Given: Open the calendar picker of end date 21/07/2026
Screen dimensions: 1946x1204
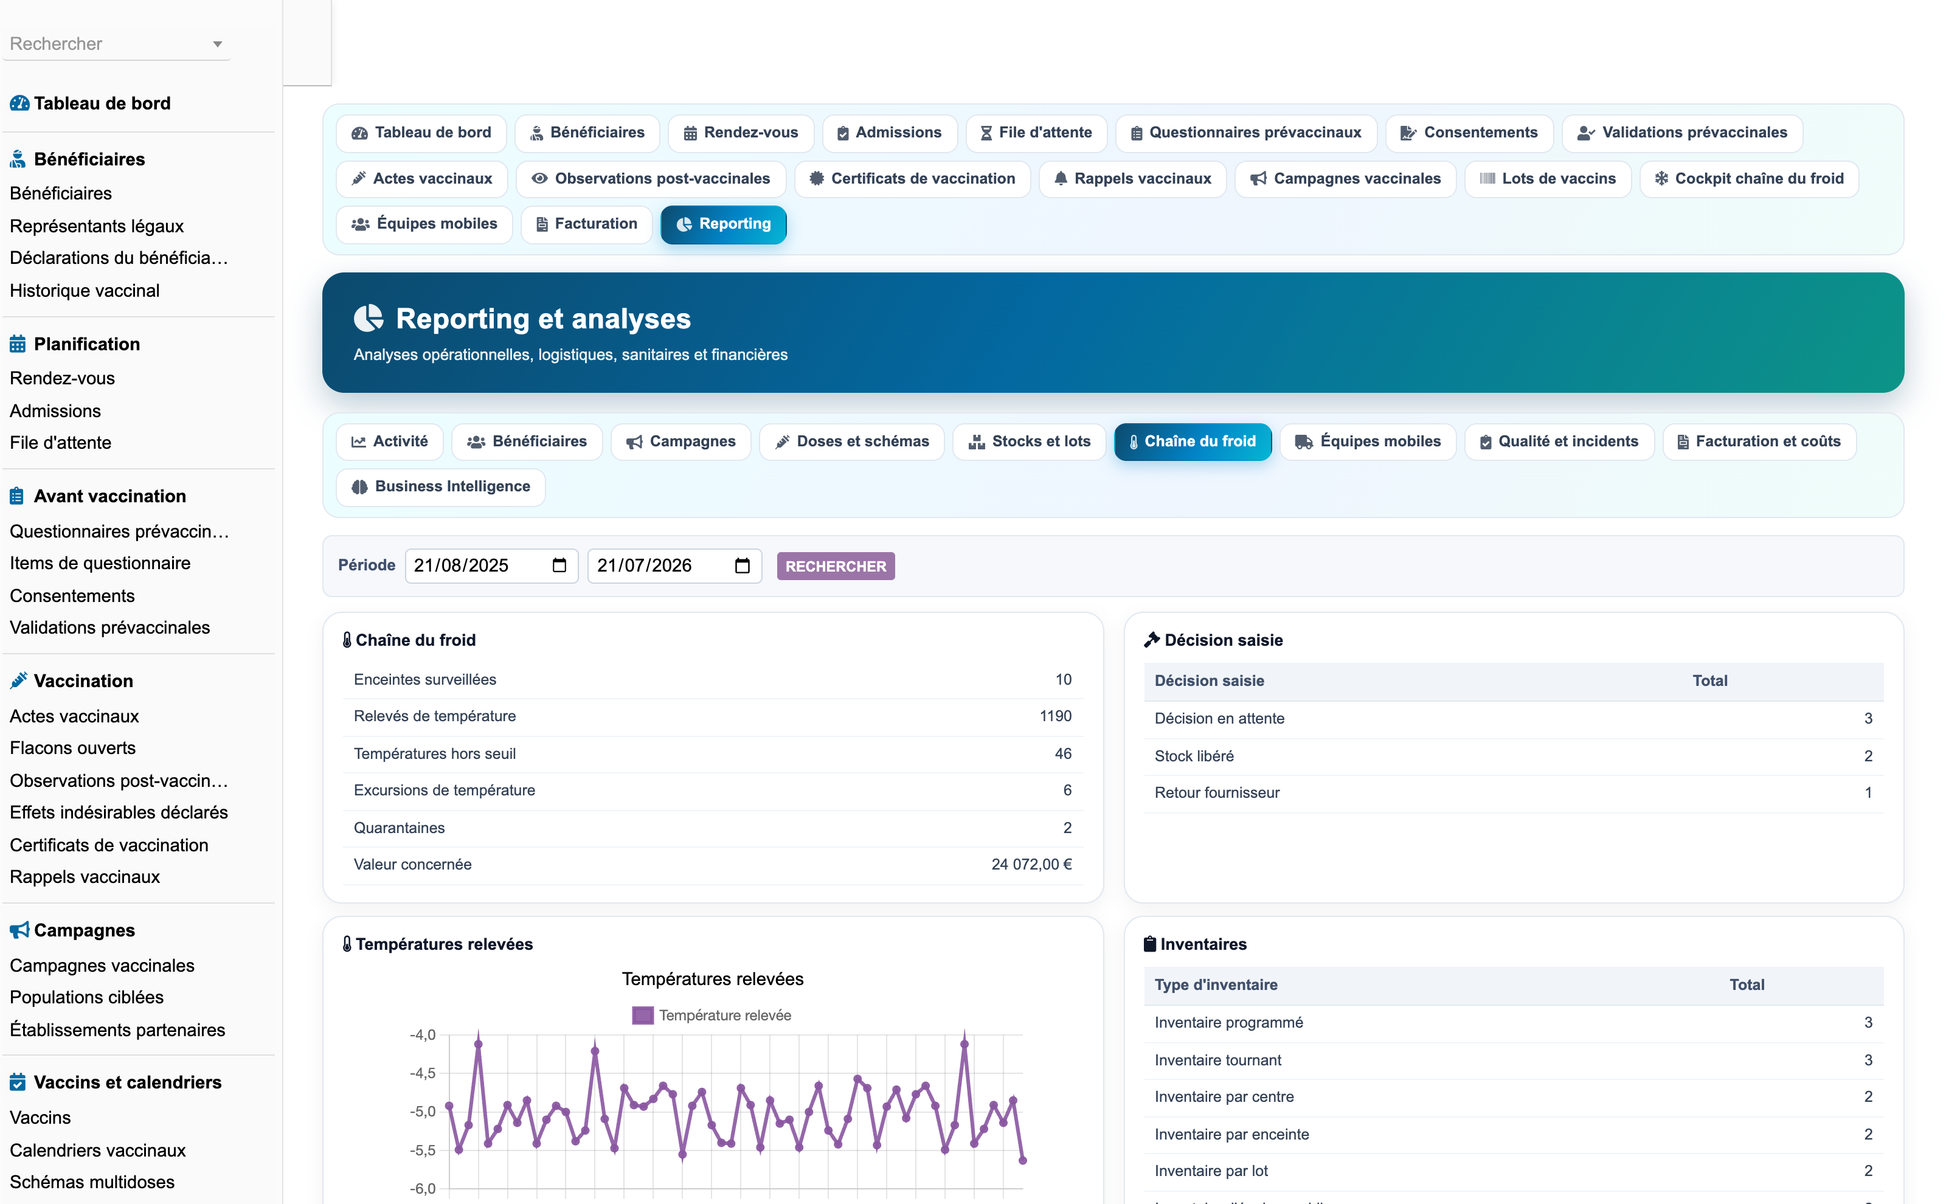Looking at the screenshot, I should coord(742,566).
